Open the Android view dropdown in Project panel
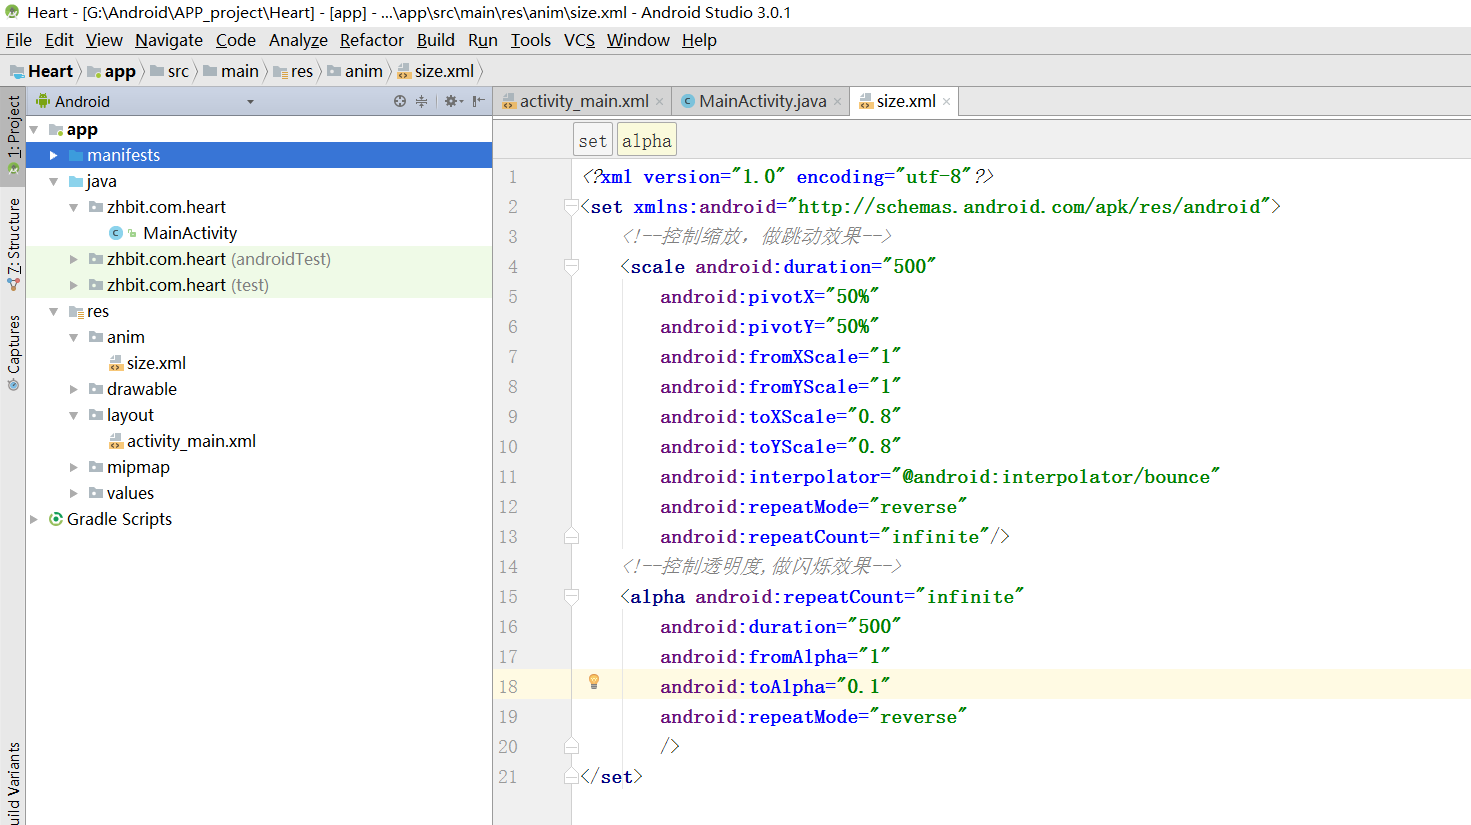Screen dimensions: 1471x825 pyautogui.click(x=250, y=102)
